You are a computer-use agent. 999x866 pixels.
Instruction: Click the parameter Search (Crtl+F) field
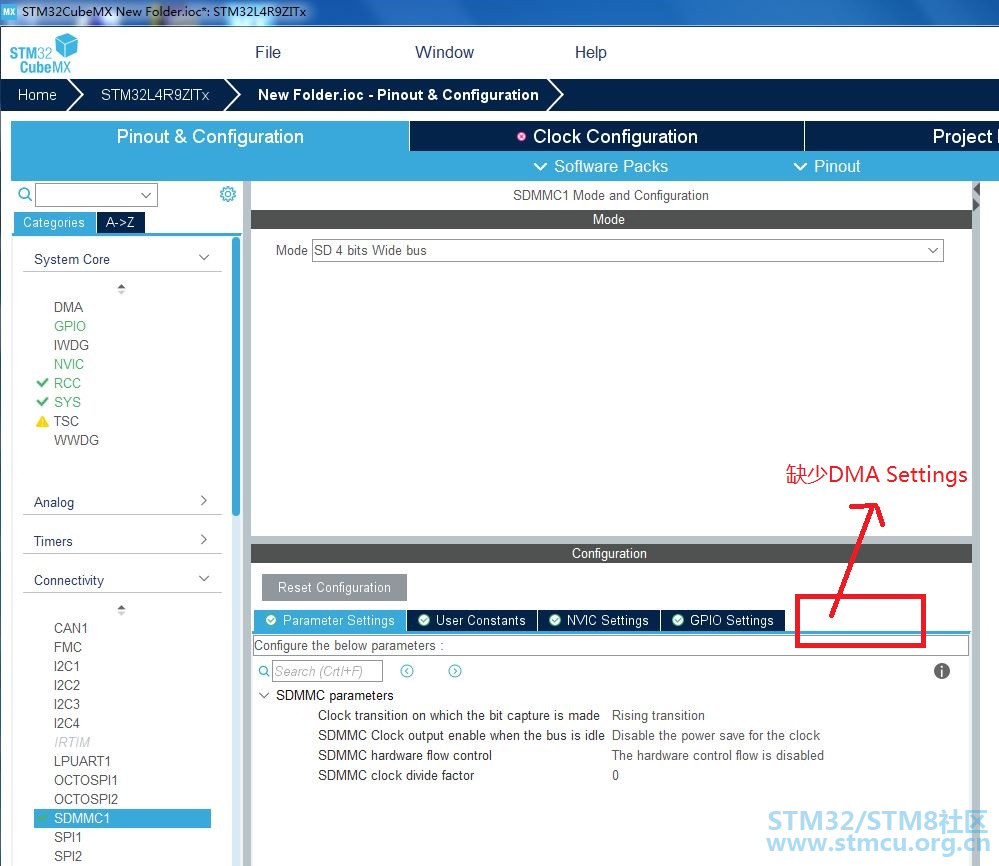[327, 671]
